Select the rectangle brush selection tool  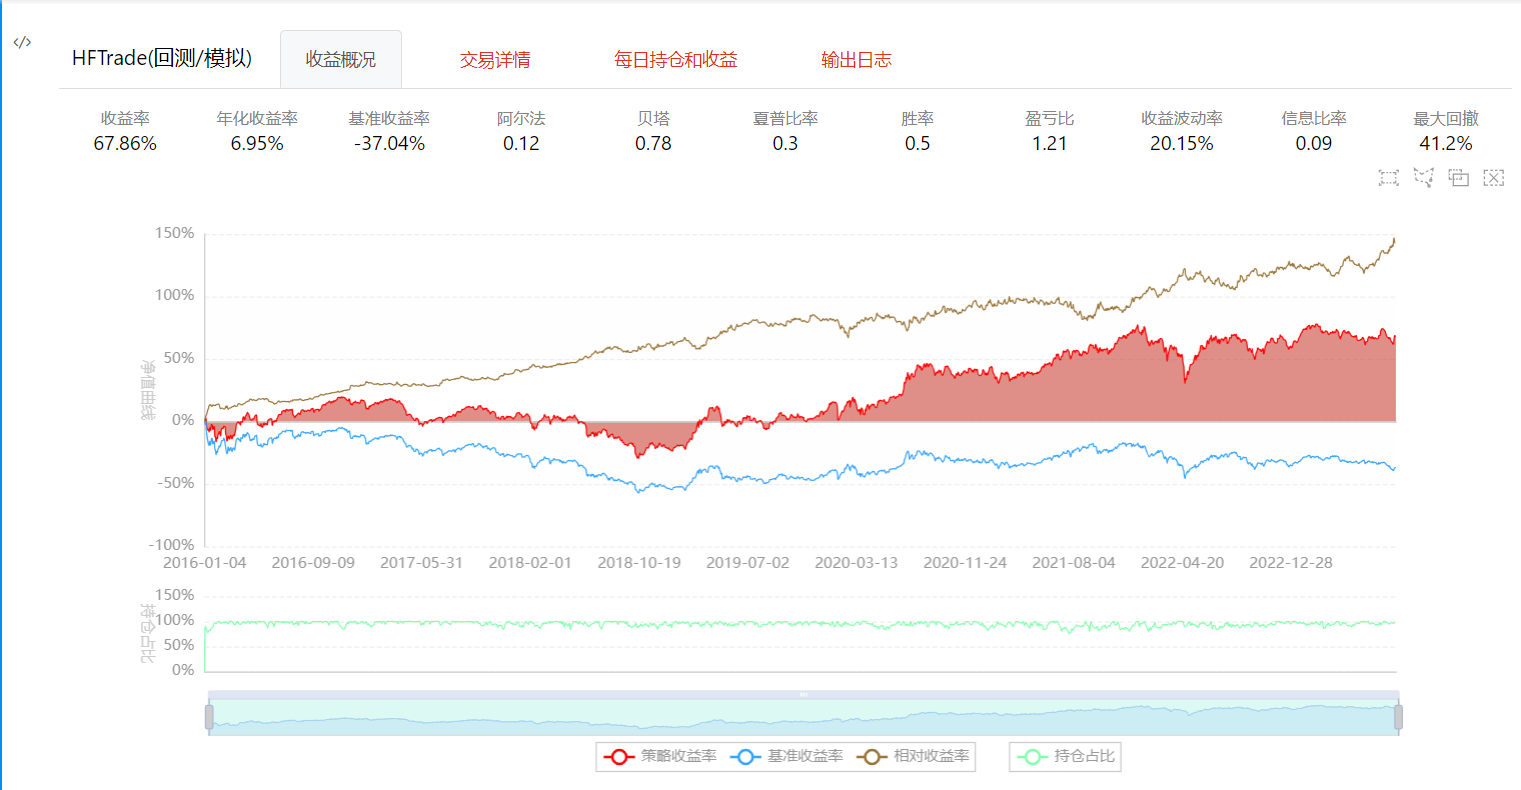1388,178
